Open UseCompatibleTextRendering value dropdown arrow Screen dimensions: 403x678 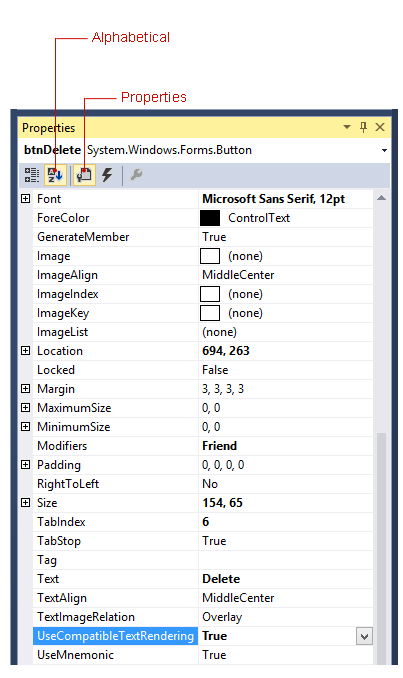(365, 636)
